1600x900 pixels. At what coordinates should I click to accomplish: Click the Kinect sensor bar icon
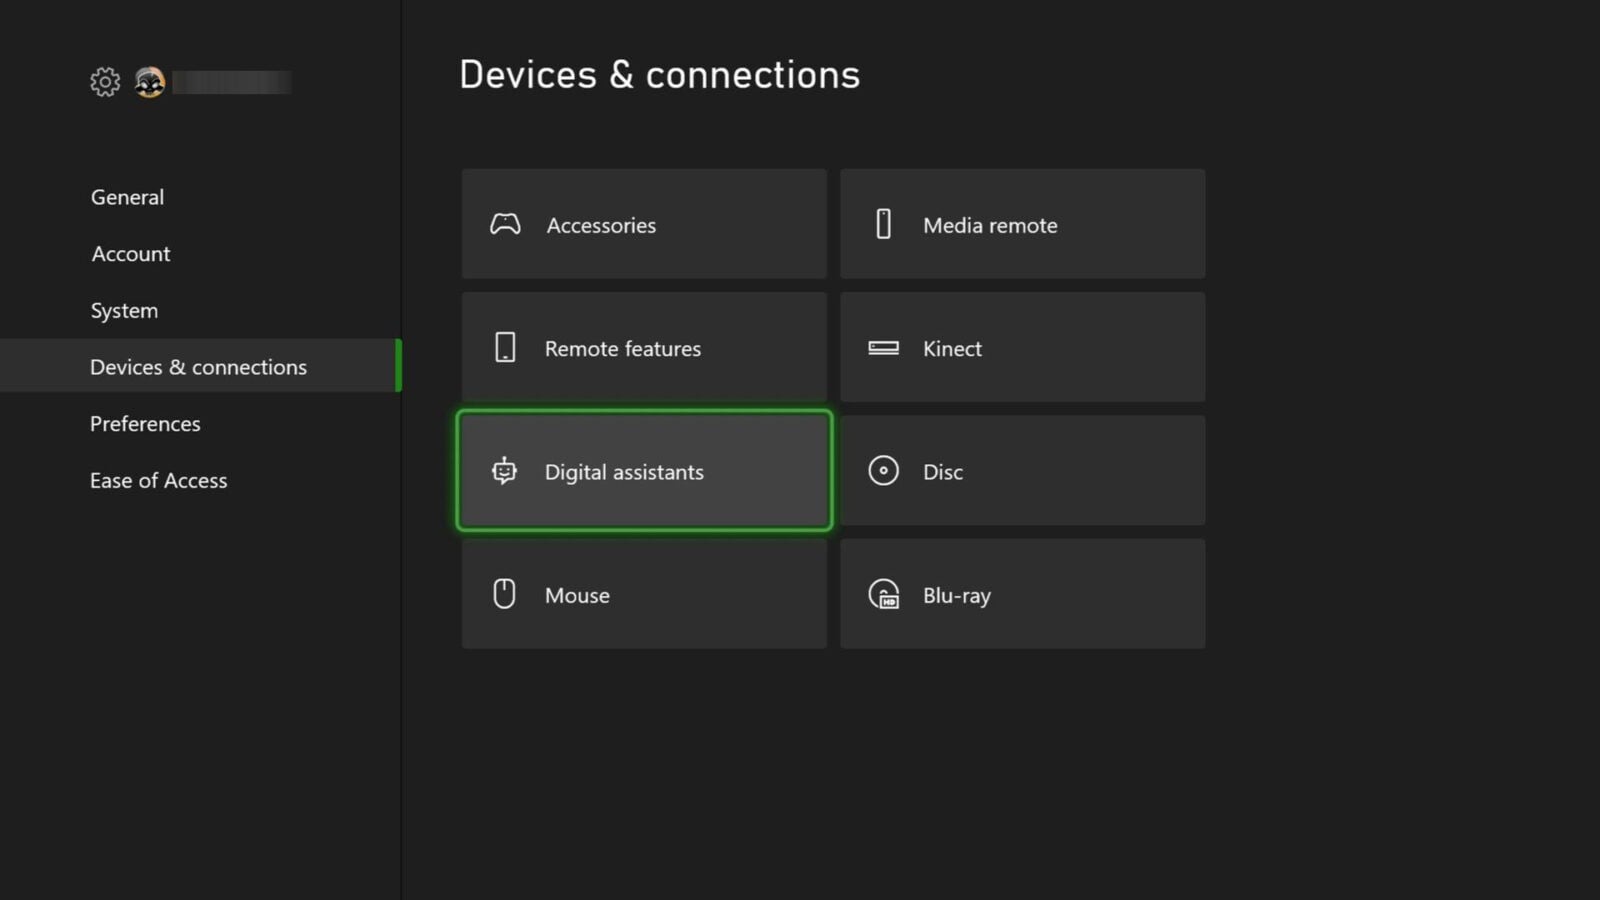883,348
